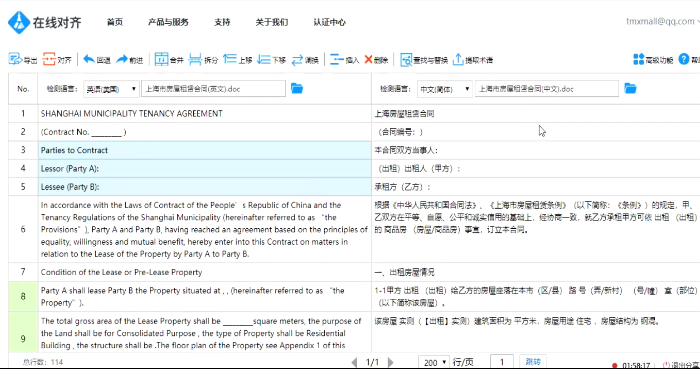Browse for the English source file folder icon
This screenshot has height=369, width=700.
297,88
